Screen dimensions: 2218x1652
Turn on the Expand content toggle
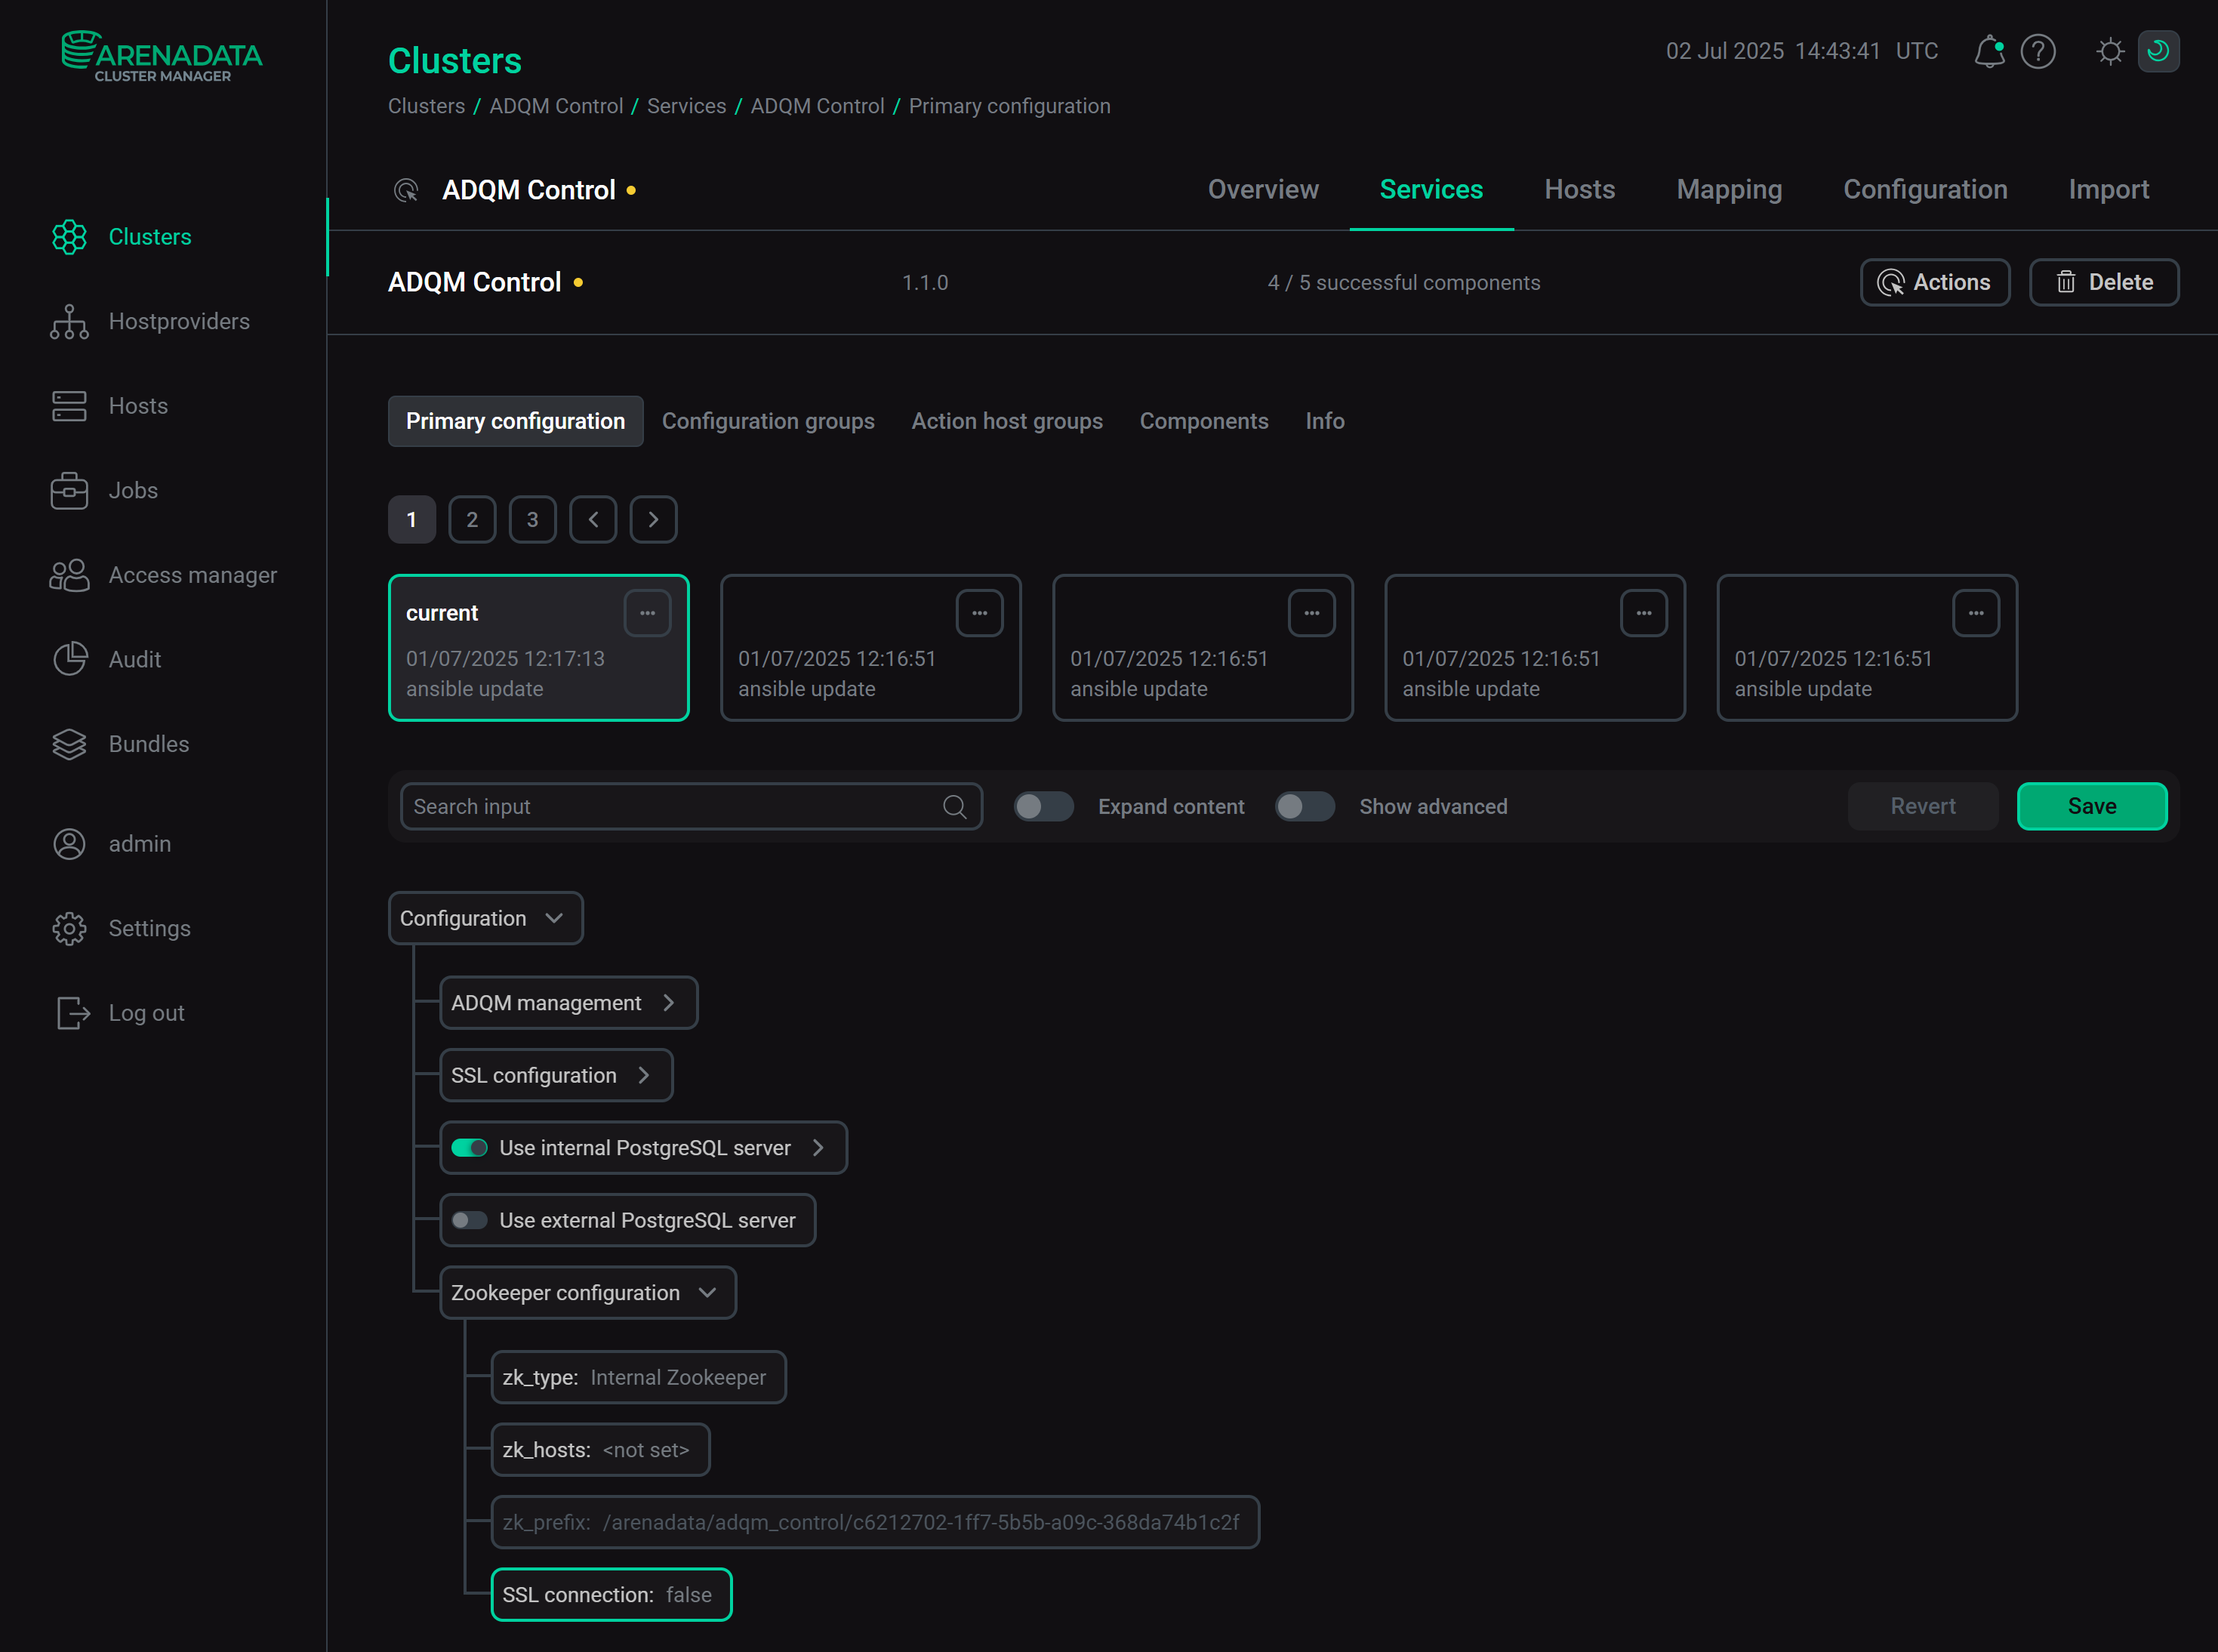[1044, 806]
